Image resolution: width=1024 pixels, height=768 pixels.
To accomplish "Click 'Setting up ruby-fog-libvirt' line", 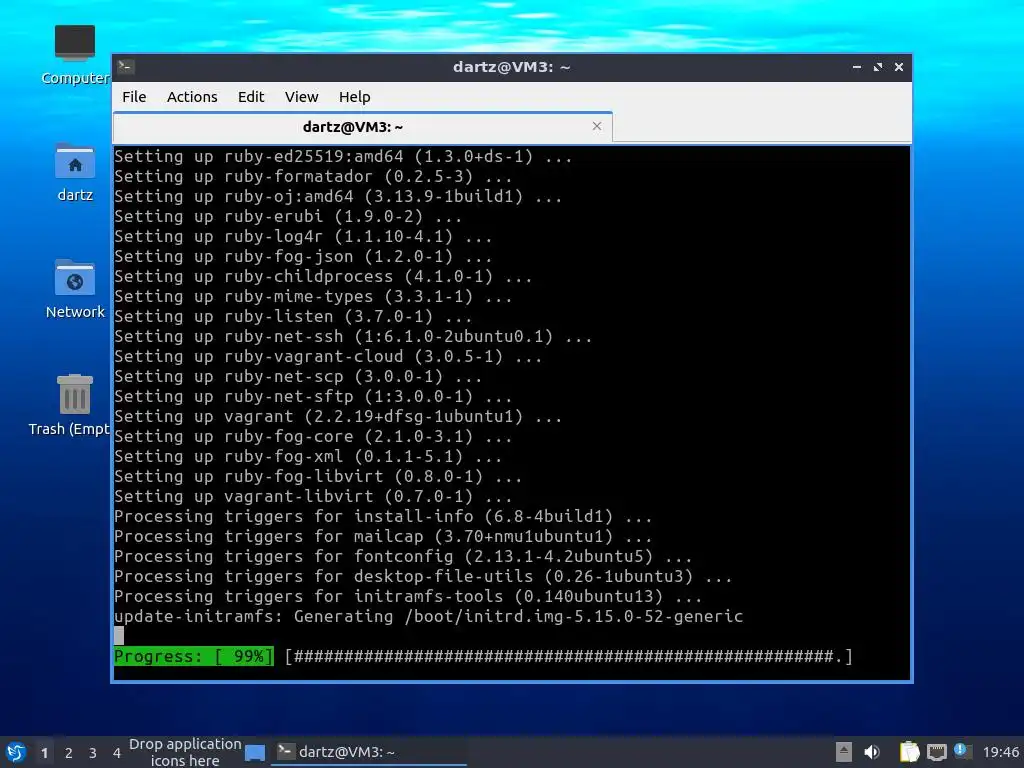I will [318, 476].
